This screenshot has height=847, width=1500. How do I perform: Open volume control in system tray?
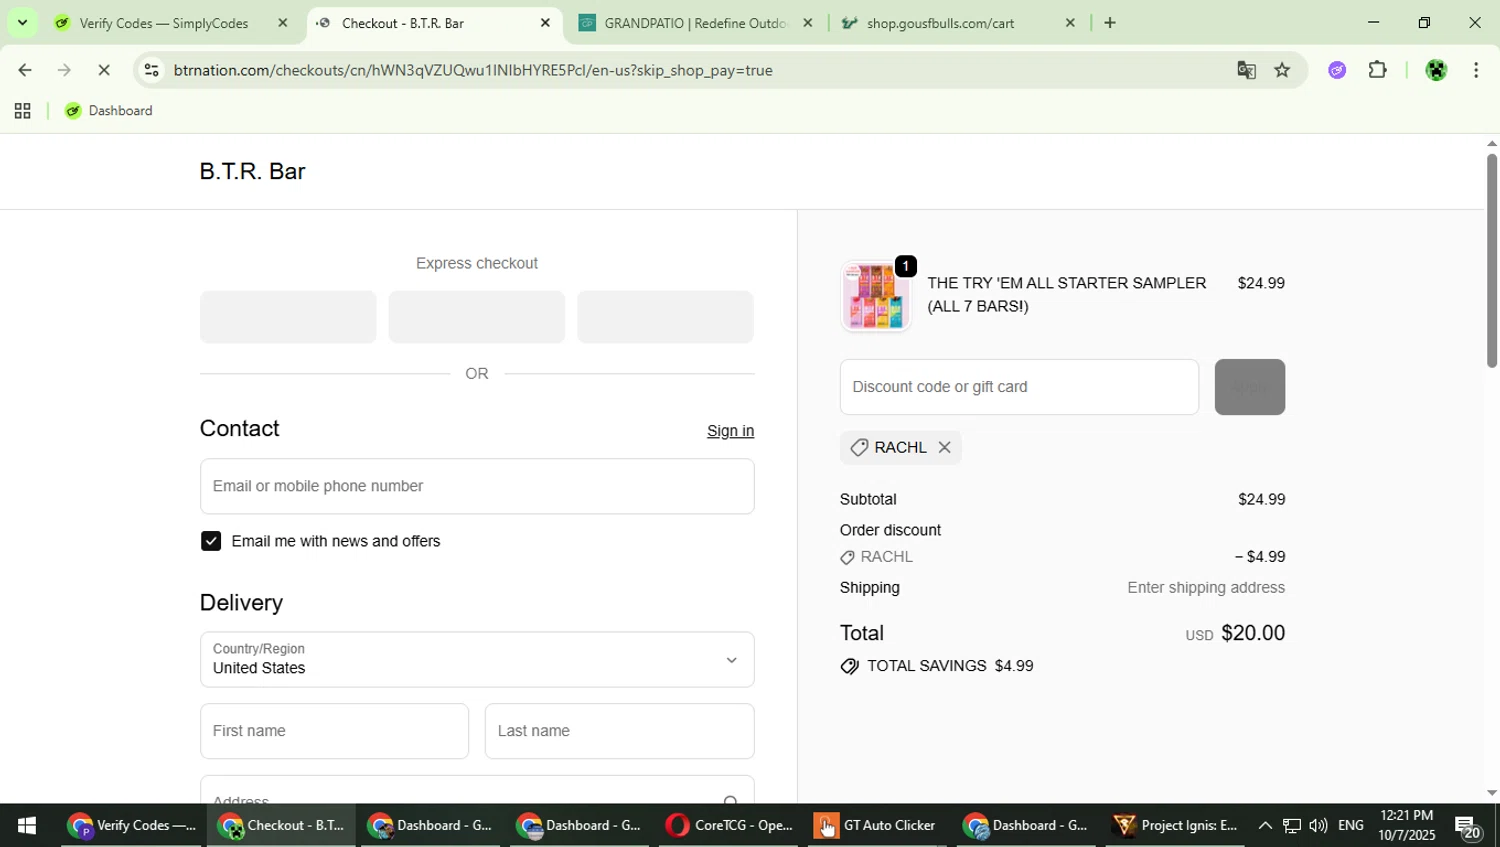pos(1318,826)
